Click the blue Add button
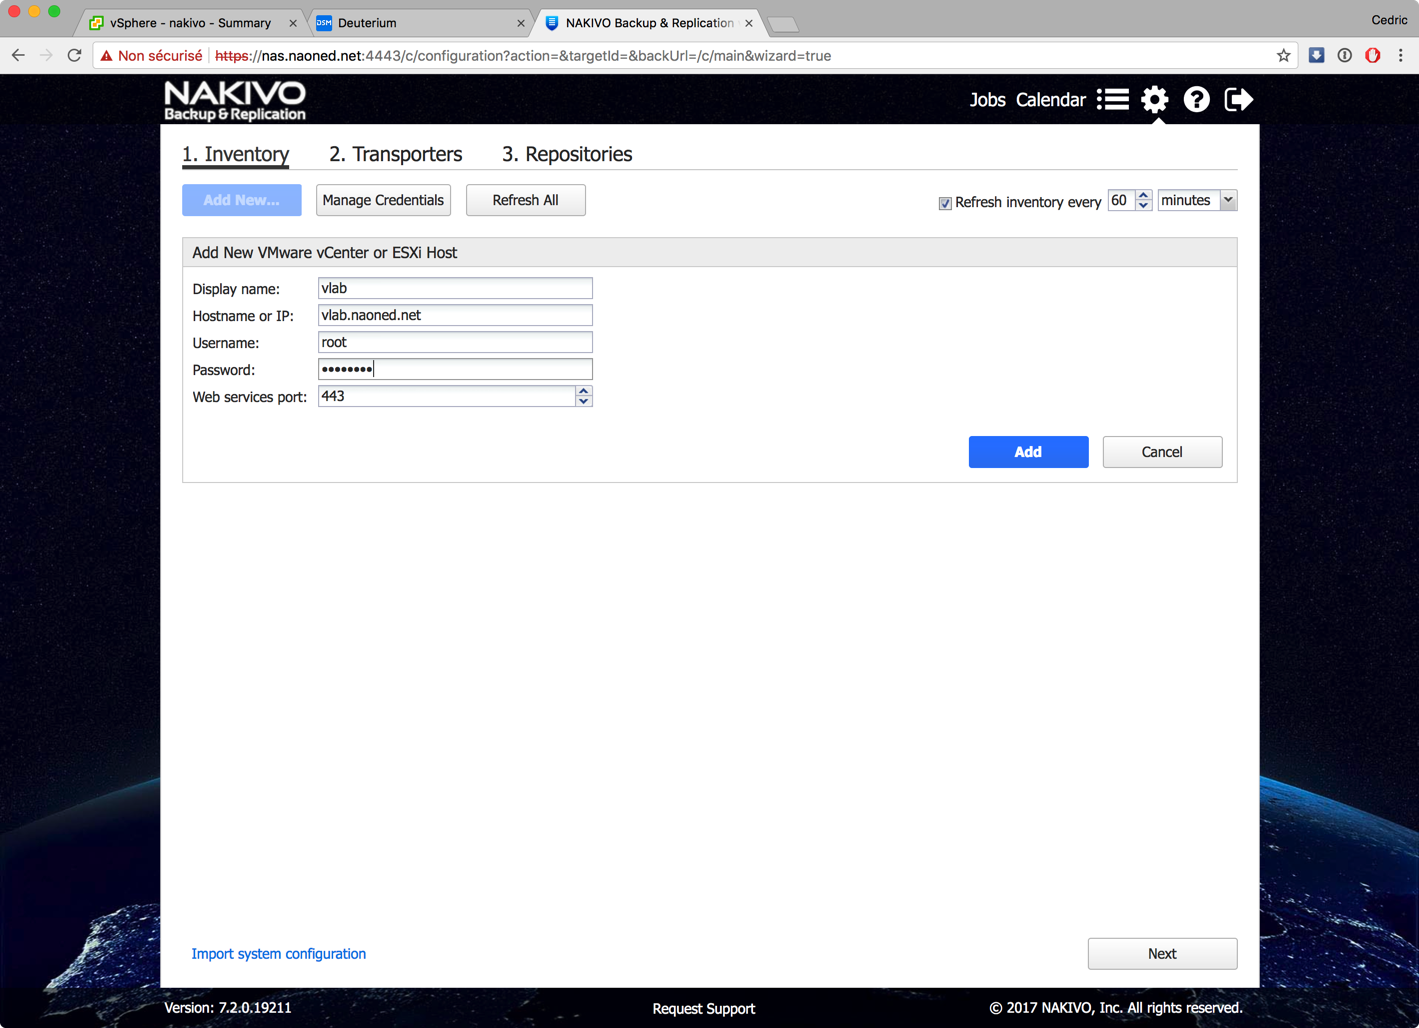The image size is (1419, 1028). (x=1028, y=452)
